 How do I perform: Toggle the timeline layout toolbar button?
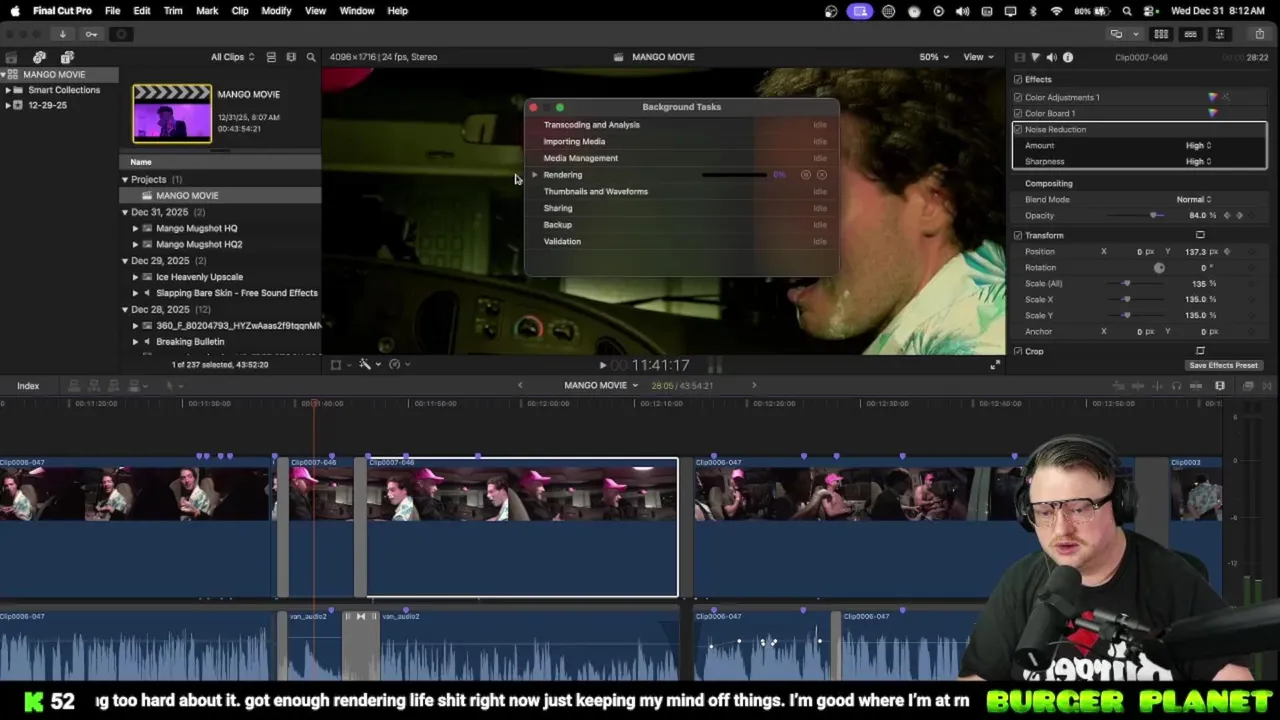point(1190,34)
